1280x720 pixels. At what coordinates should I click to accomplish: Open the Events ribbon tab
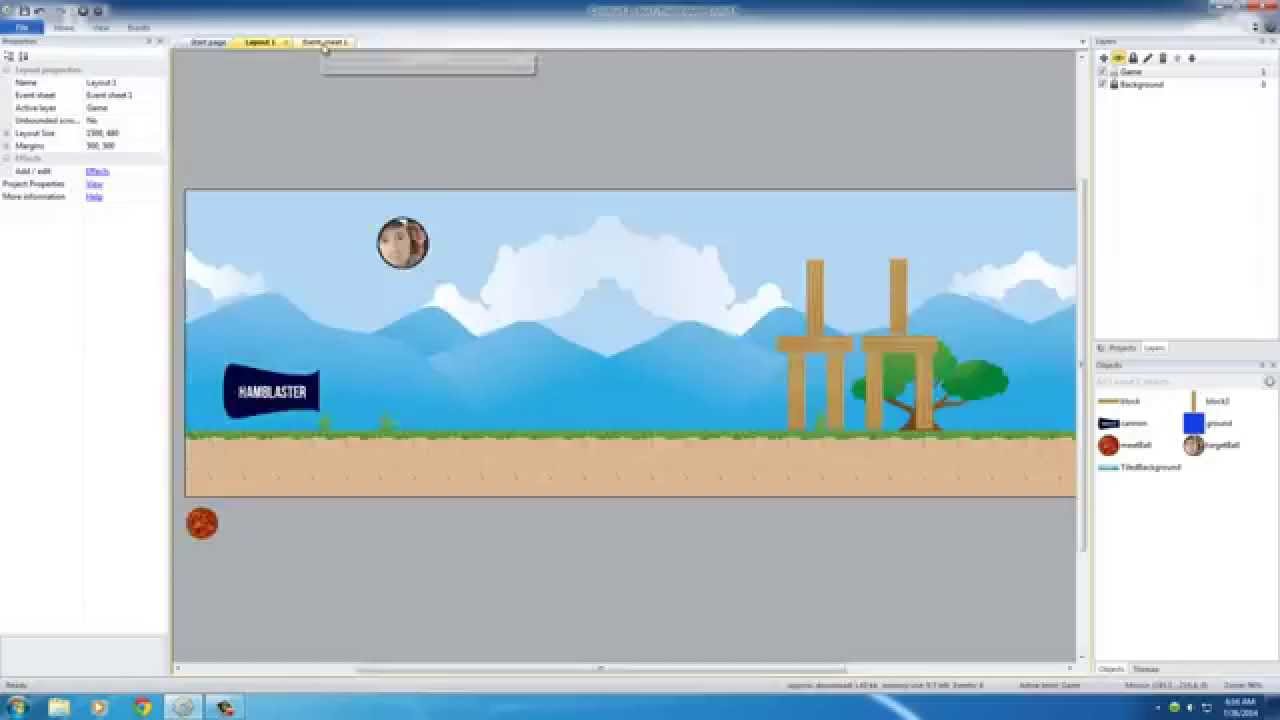(x=139, y=28)
